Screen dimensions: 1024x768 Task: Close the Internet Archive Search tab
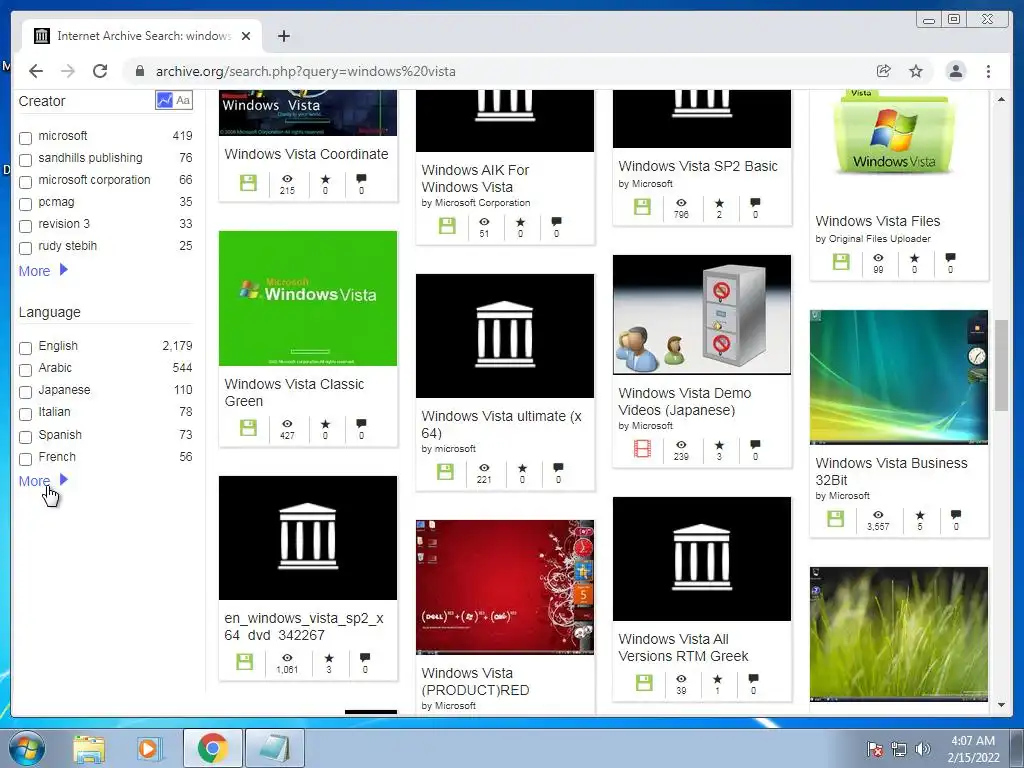(x=246, y=36)
